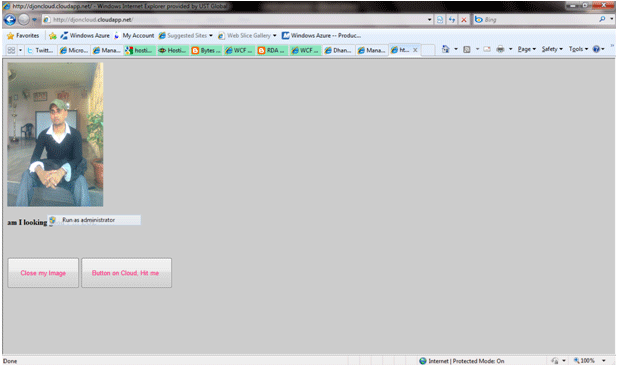The image size is (619, 365).
Task: Switch to the RDA ... tab
Action: tap(272, 50)
